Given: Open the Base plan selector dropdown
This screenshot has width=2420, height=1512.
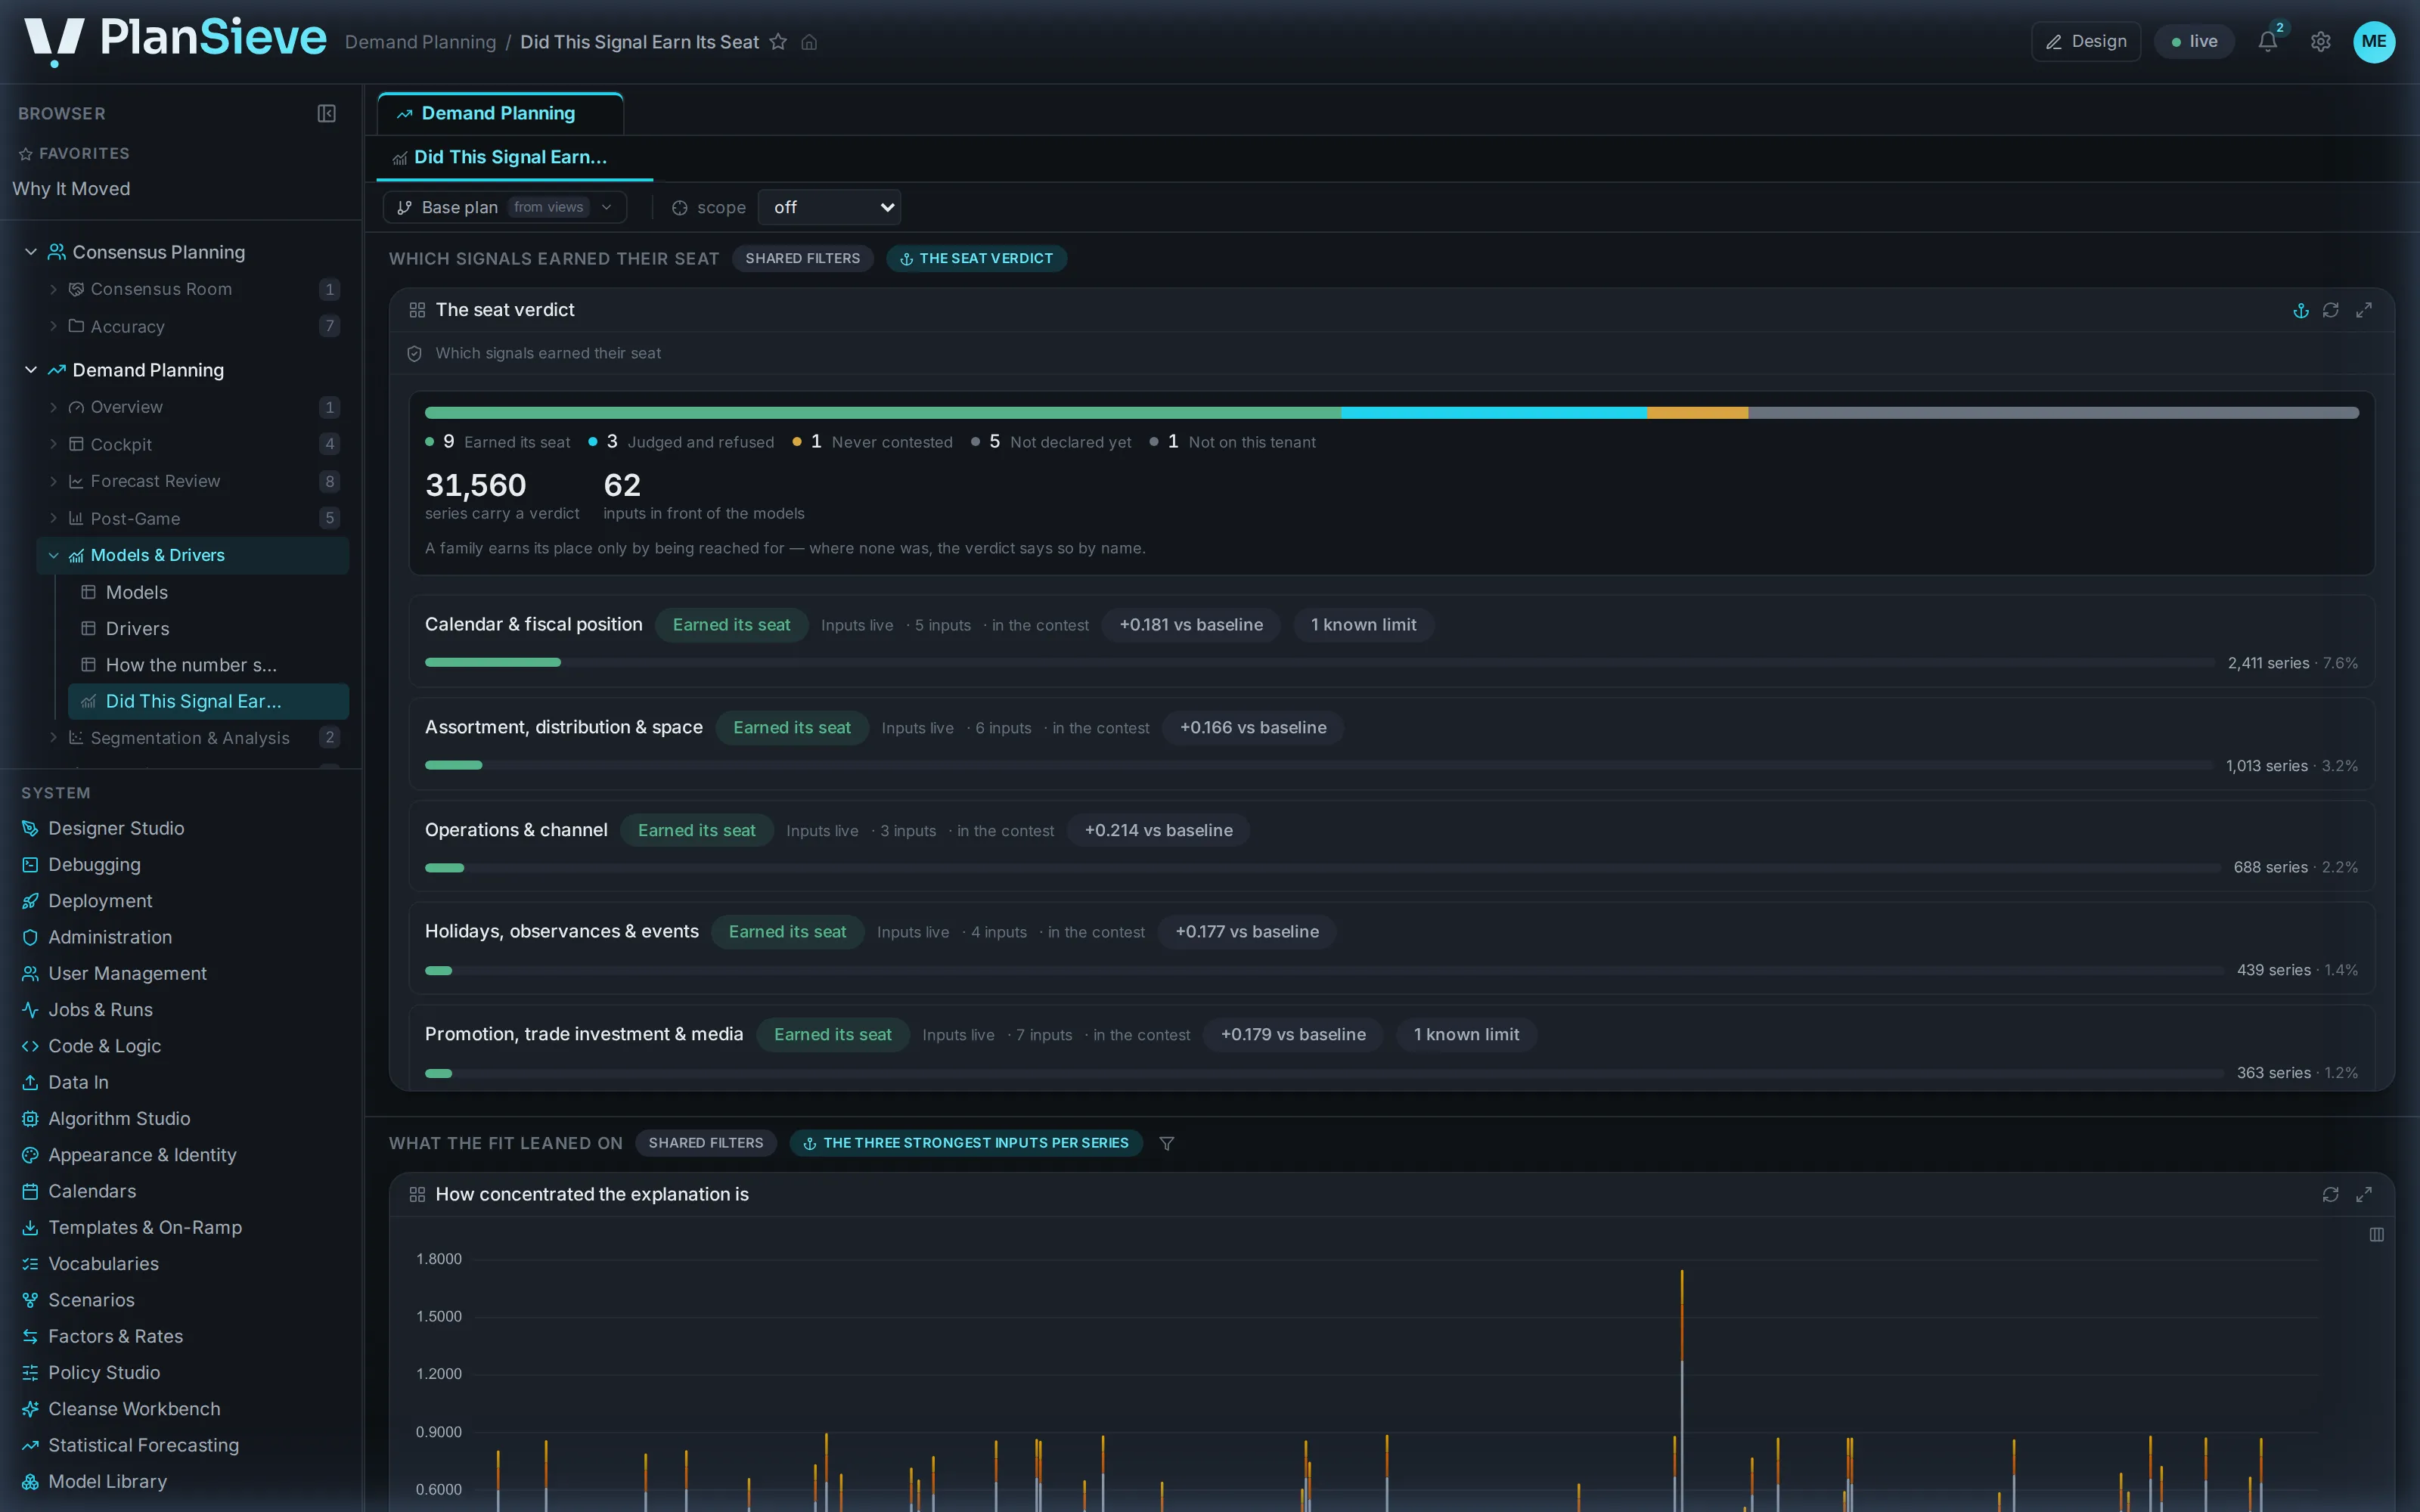Looking at the screenshot, I should [x=505, y=207].
